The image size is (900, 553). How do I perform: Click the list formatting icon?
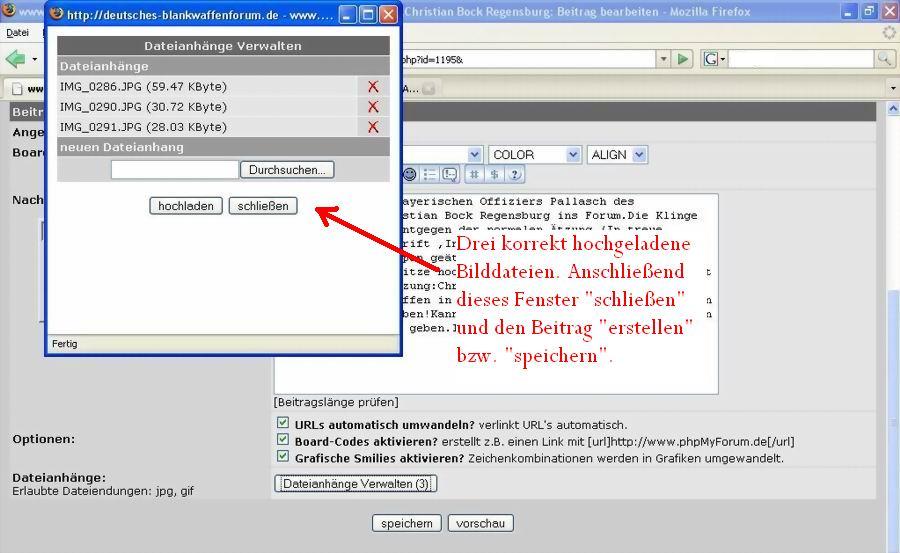430,174
